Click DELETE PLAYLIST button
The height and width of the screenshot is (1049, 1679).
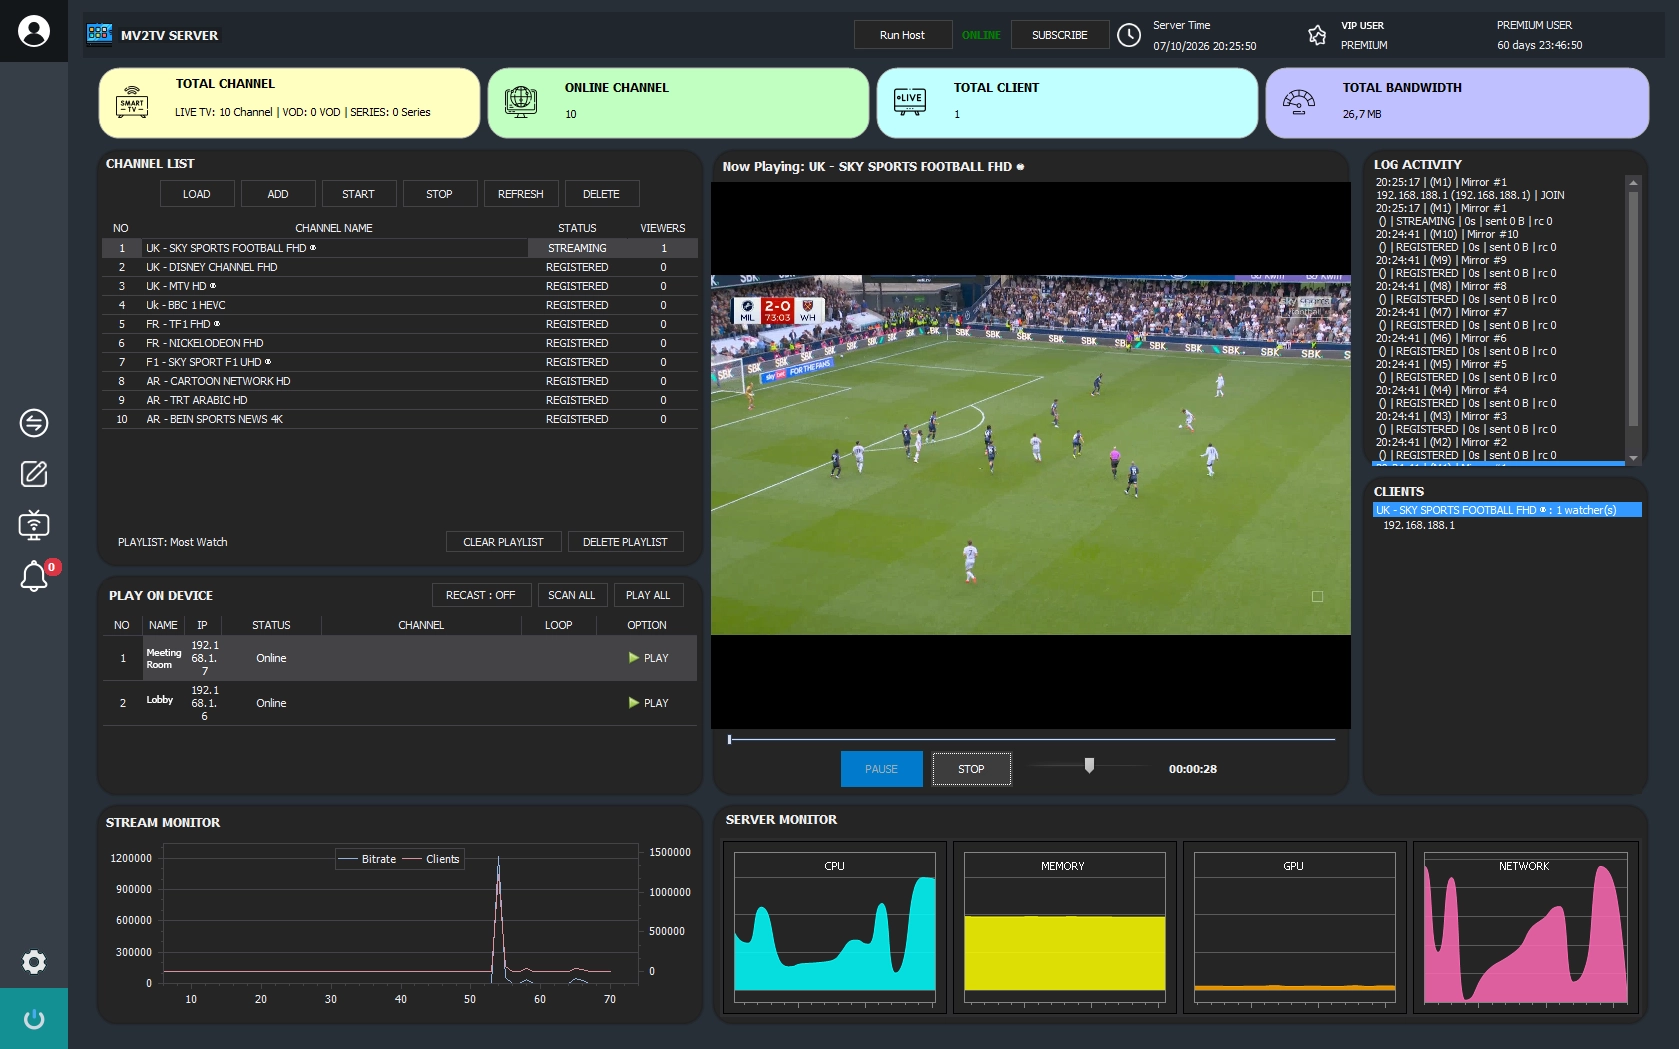coord(625,542)
